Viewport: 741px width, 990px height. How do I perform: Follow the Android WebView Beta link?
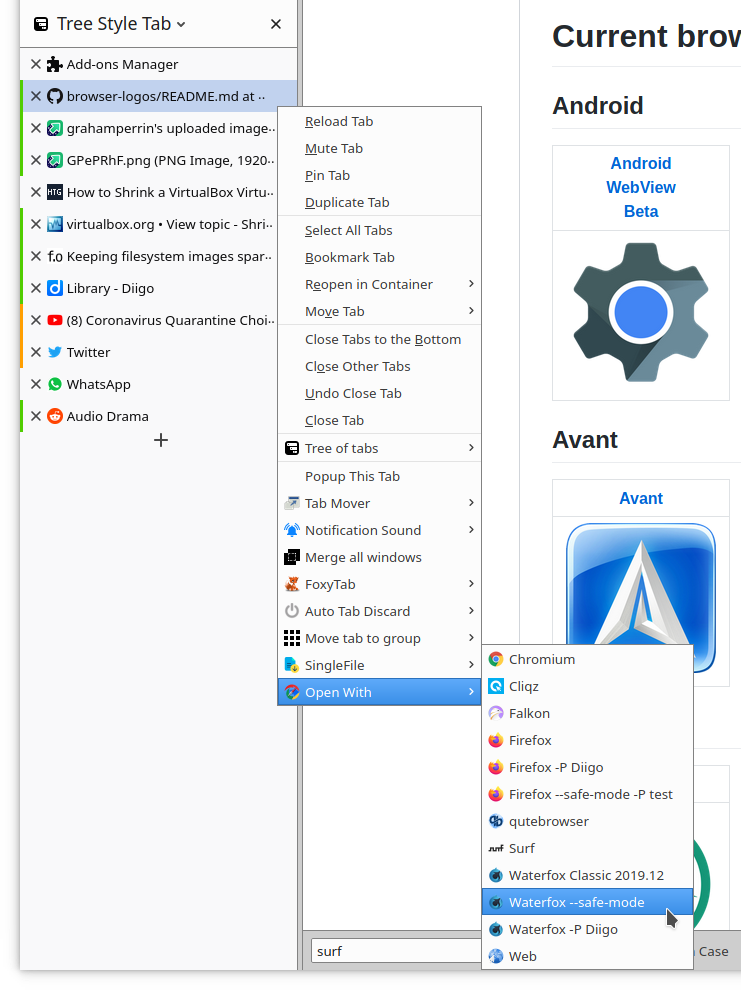click(x=641, y=188)
